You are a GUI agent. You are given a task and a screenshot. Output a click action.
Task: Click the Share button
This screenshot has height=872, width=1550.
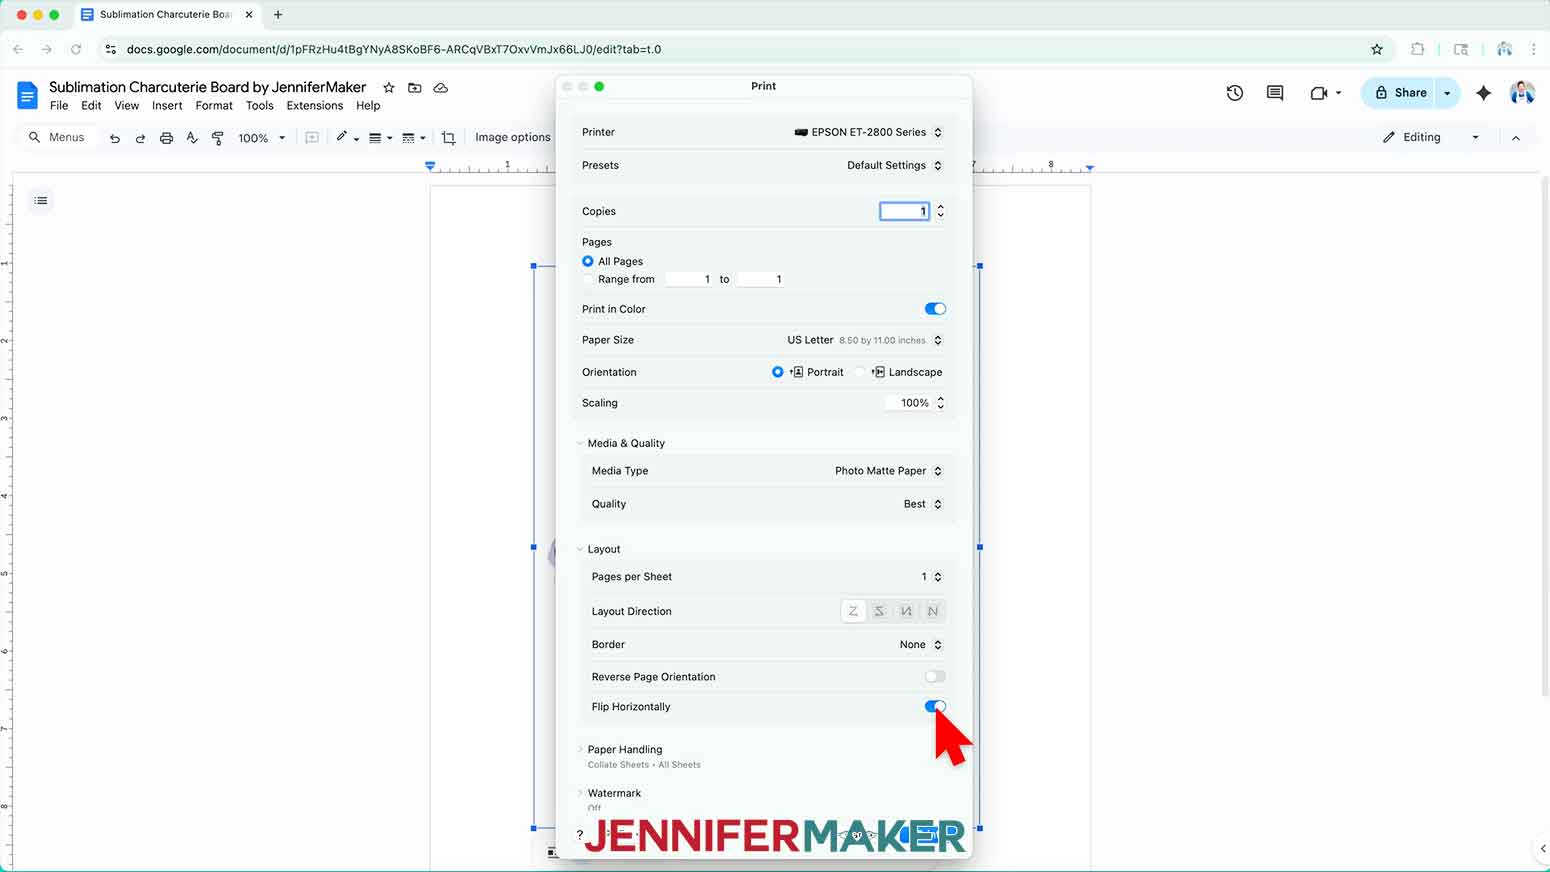1399,93
